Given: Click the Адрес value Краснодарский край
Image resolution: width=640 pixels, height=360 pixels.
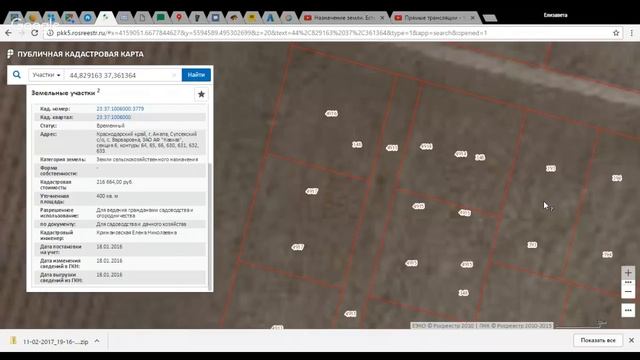Looking at the screenshot, I should 147,142.
